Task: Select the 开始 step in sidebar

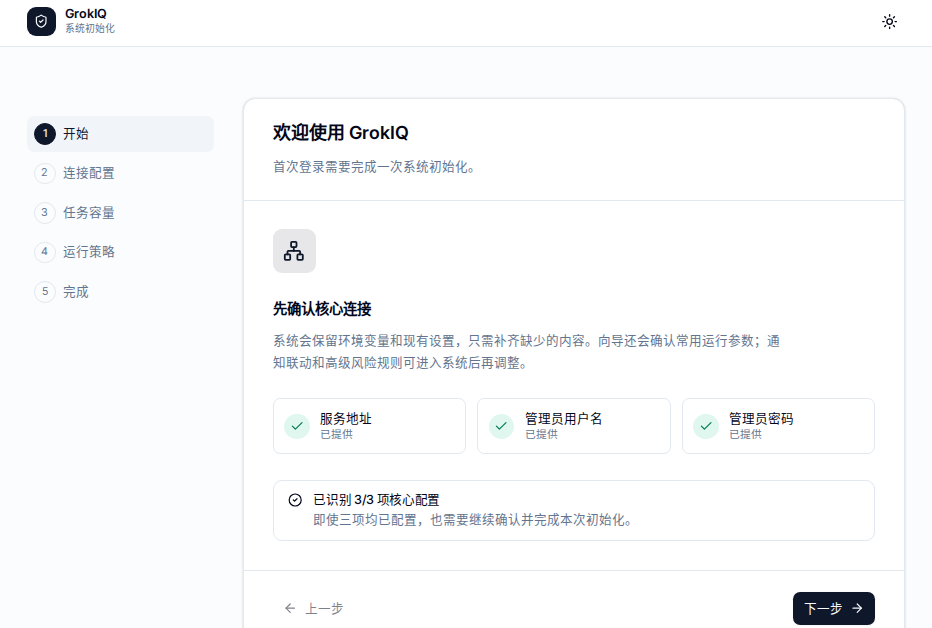Action: 120,134
